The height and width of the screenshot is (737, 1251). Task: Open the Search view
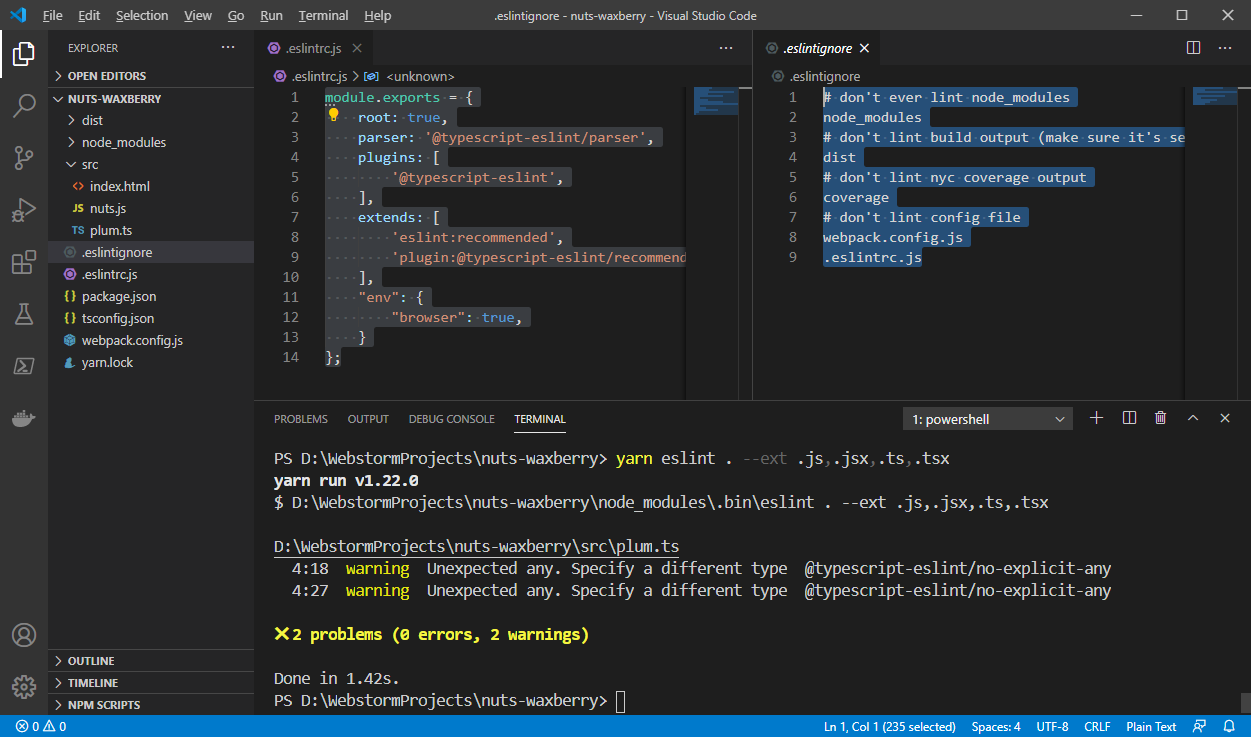[24, 106]
